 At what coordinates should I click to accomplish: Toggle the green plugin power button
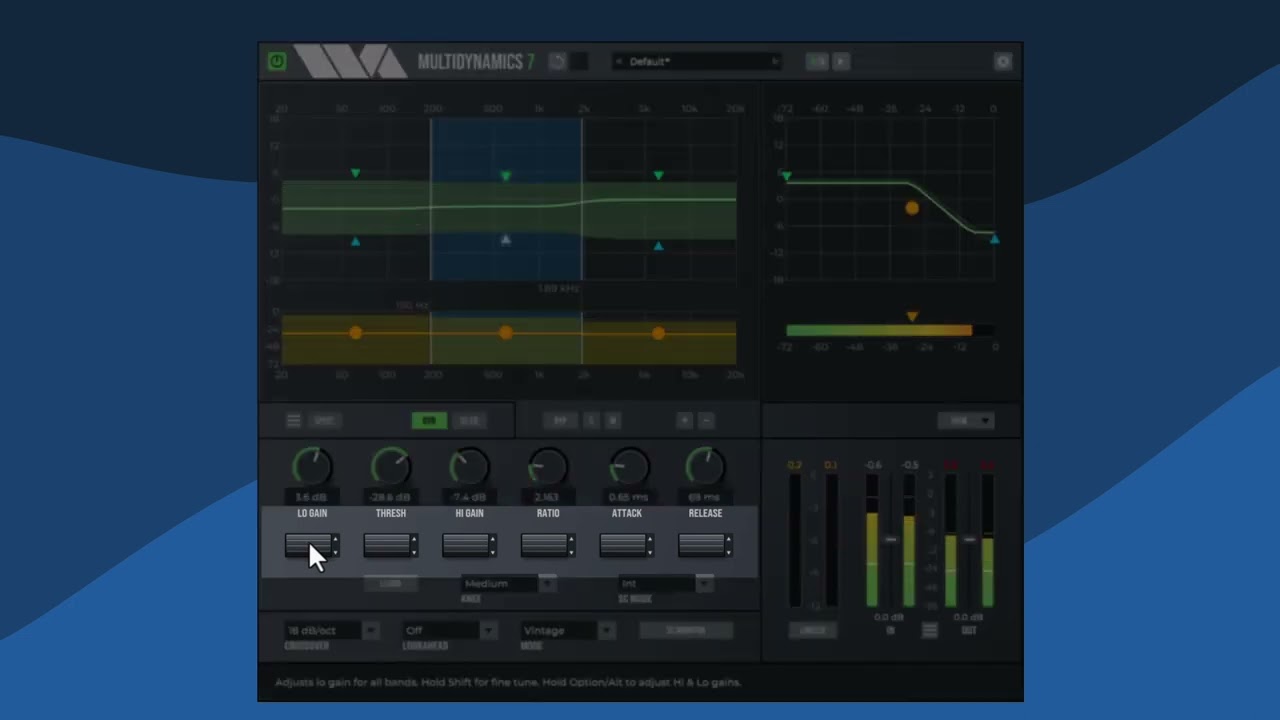pos(277,62)
